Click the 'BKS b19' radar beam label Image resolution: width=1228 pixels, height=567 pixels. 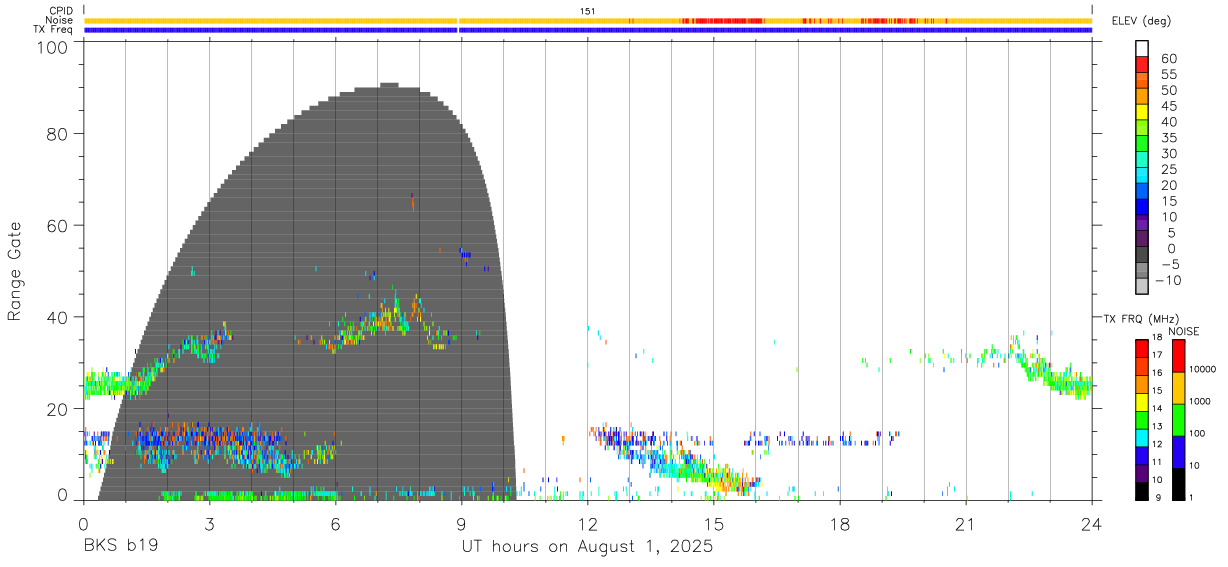[x=120, y=547]
